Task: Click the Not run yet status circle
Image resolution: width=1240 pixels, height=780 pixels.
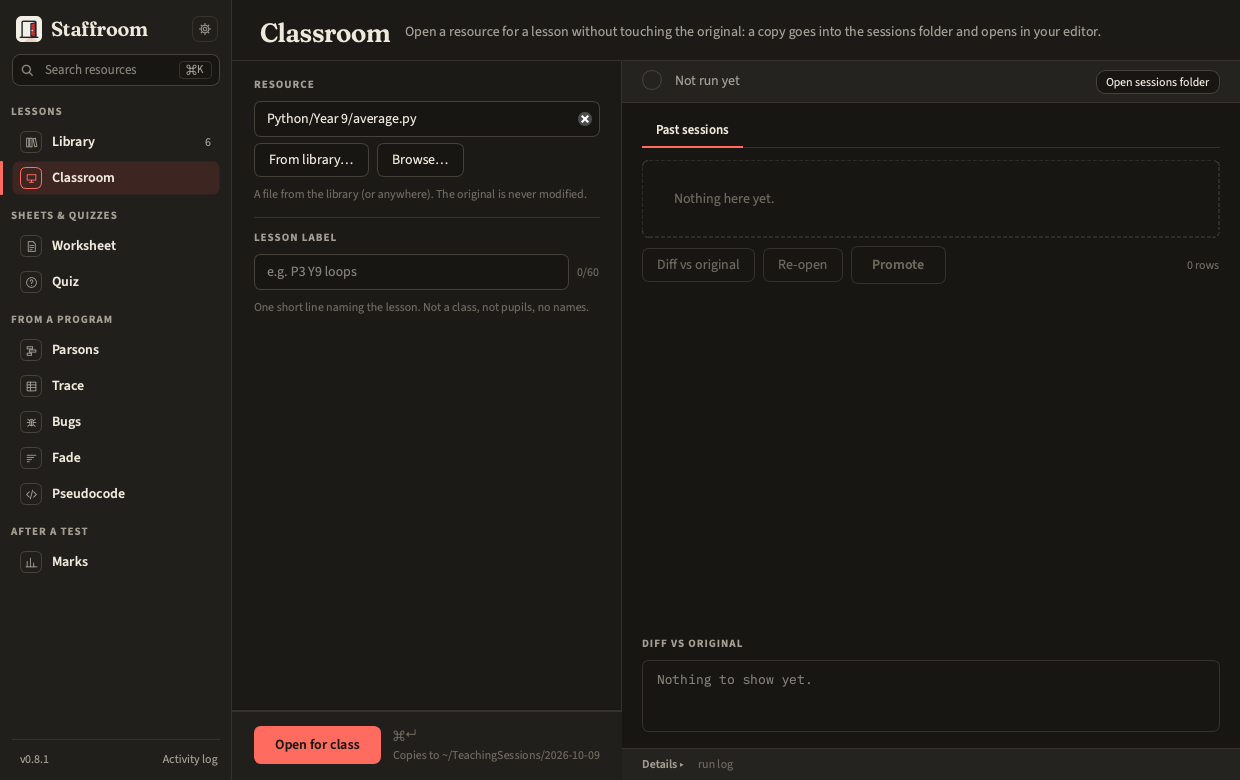Action: (652, 80)
